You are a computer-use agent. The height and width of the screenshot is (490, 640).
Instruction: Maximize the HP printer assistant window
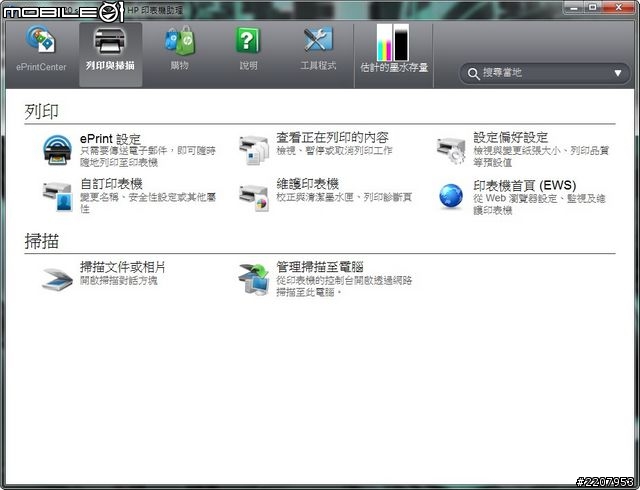pyautogui.click(x=593, y=8)
